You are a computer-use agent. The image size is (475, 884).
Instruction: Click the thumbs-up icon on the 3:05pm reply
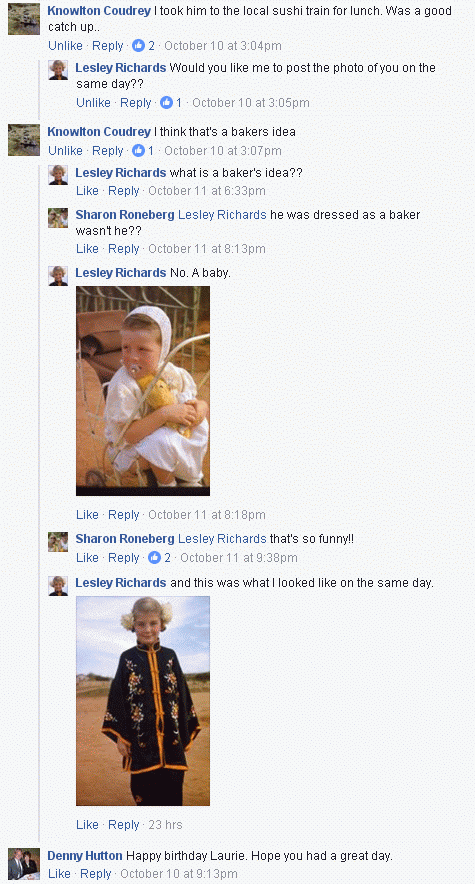click(166, 103)
